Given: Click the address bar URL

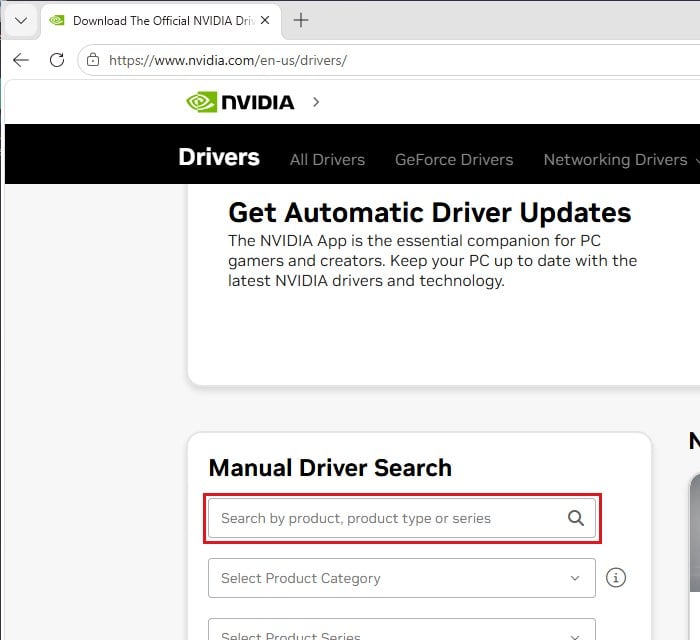Looking at the screenshot, I should [228, 60].
